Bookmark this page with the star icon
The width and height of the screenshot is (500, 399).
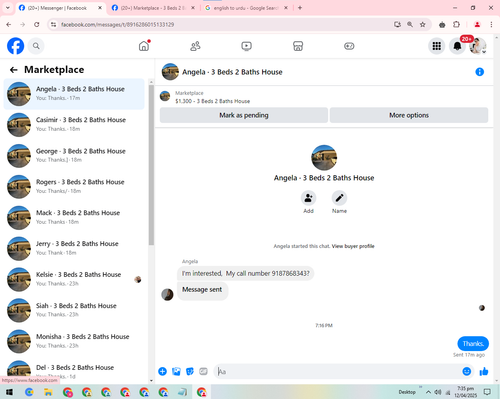point(422,24)
